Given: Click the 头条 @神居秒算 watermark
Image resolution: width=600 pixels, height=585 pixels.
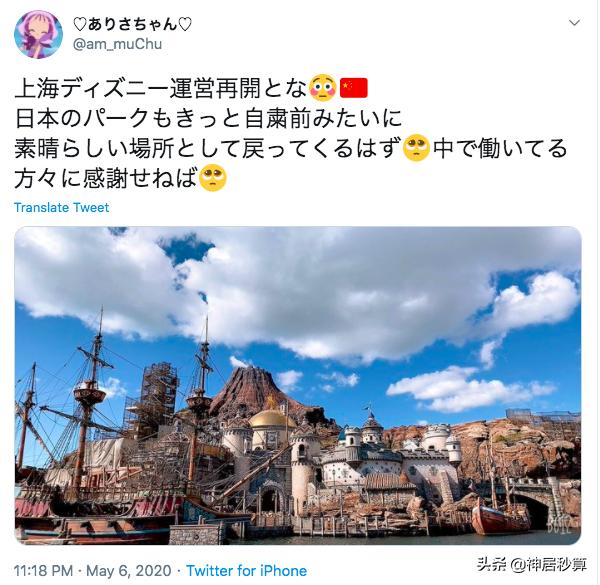Looking at the screenshot, I should tap(532, 564).
